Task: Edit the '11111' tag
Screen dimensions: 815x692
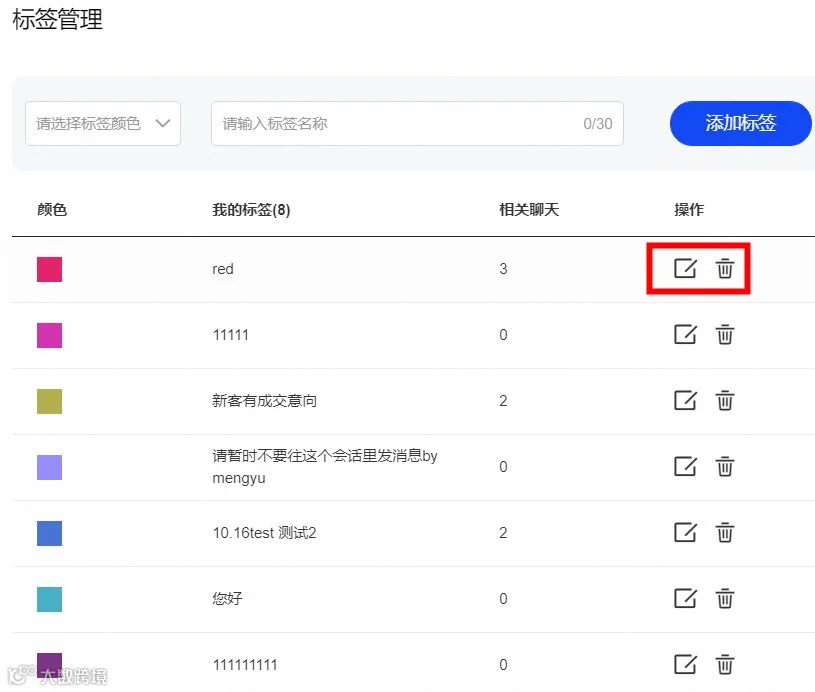Action: 685,334
